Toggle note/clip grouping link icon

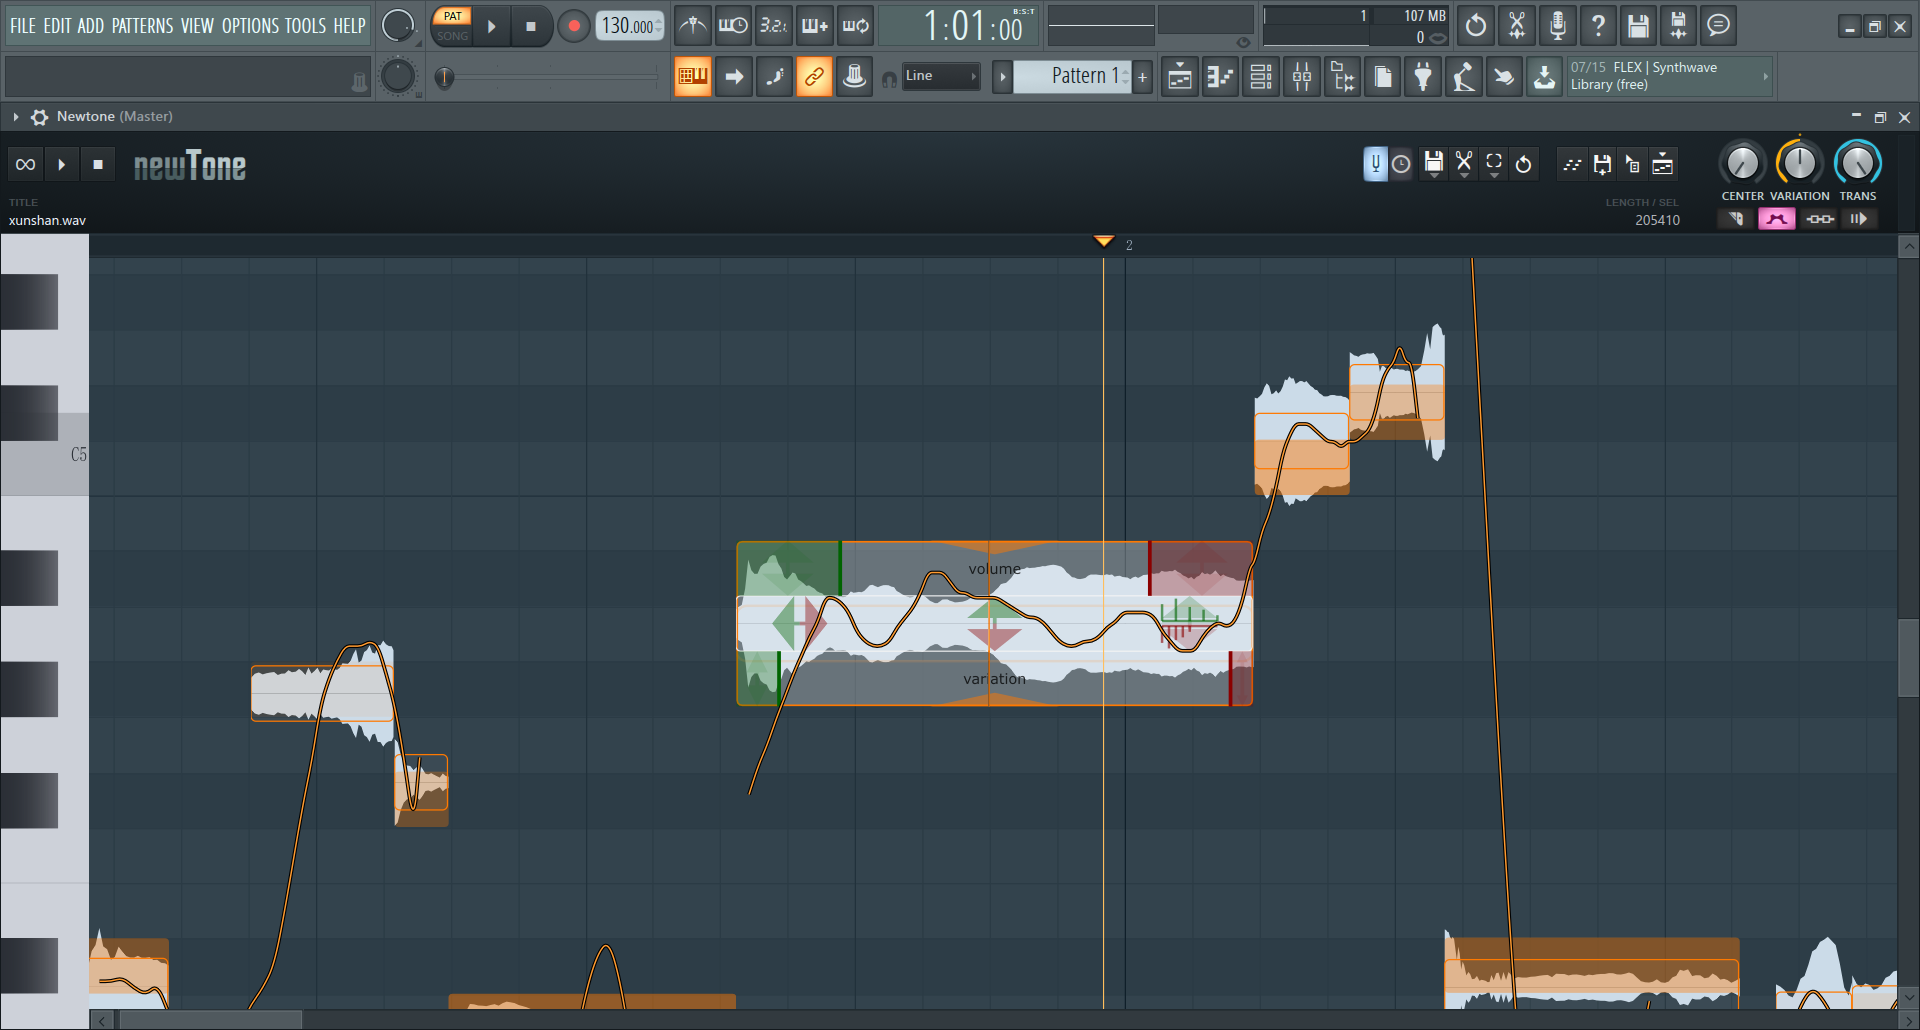click(x=814, y=76)
